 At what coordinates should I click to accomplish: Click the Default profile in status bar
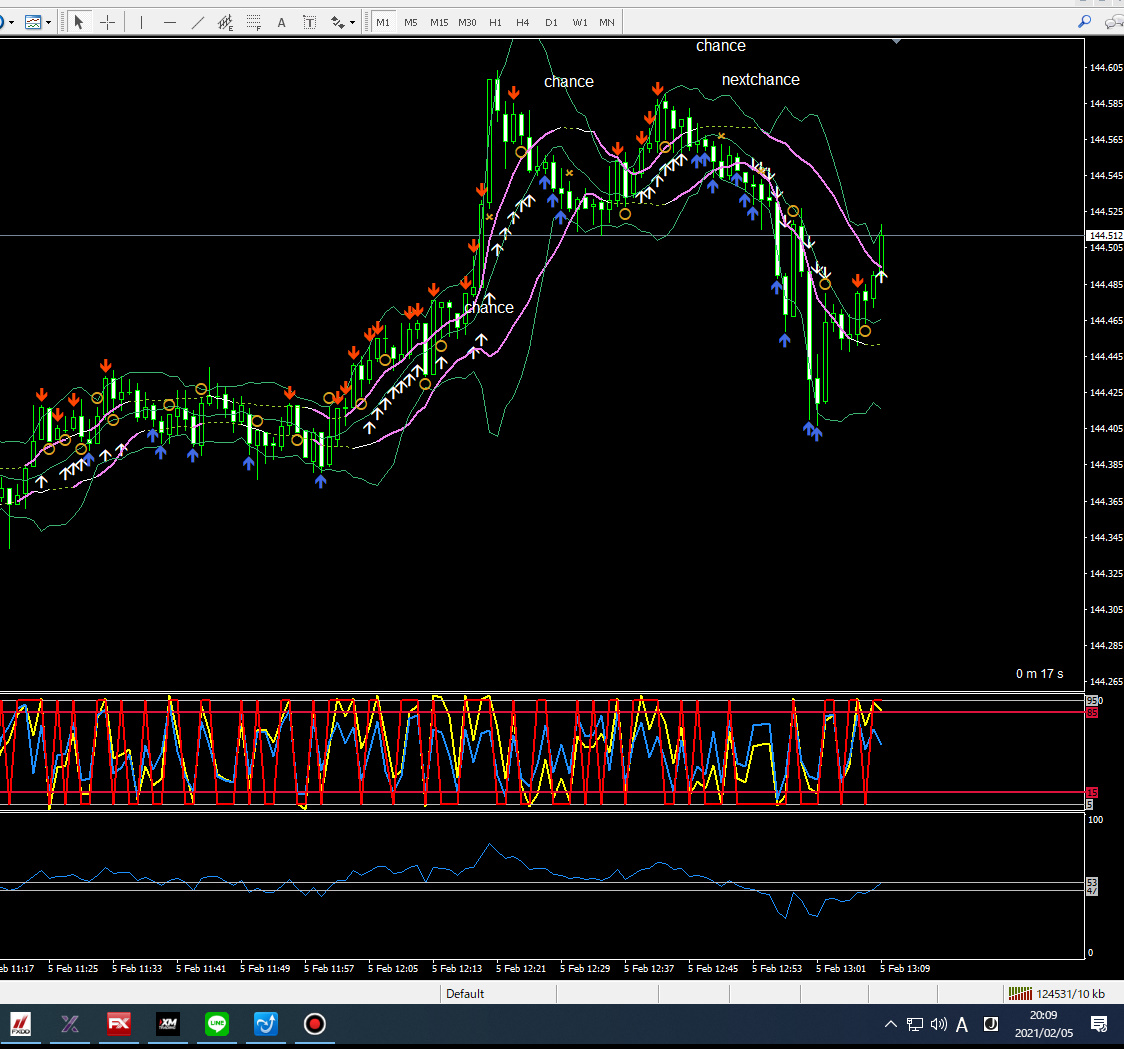[x=465, y=993]
